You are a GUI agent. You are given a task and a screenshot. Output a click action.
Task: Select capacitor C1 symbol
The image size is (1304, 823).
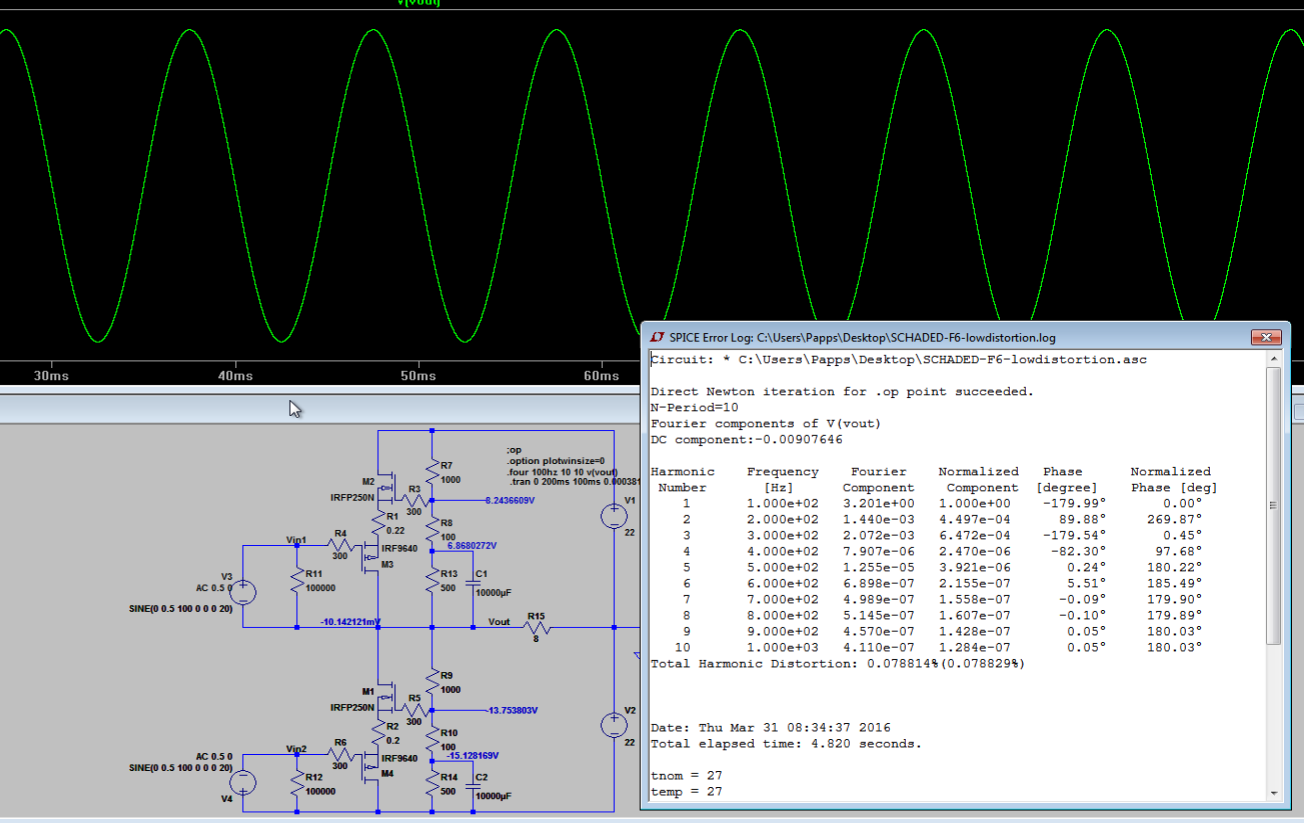[472, 582]
